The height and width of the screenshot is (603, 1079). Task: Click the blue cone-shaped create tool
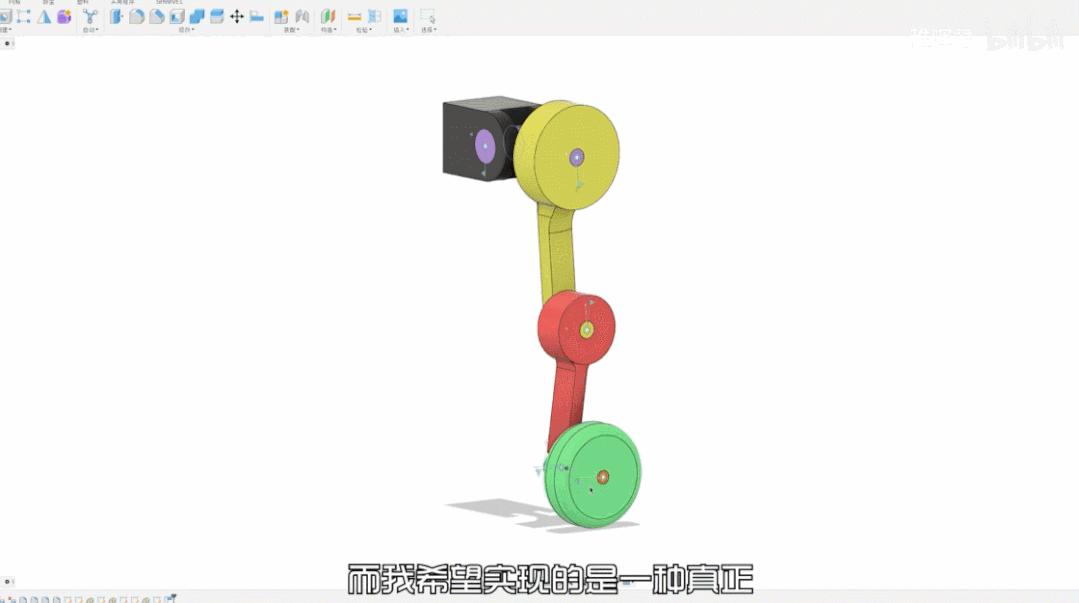coord(44,17)
